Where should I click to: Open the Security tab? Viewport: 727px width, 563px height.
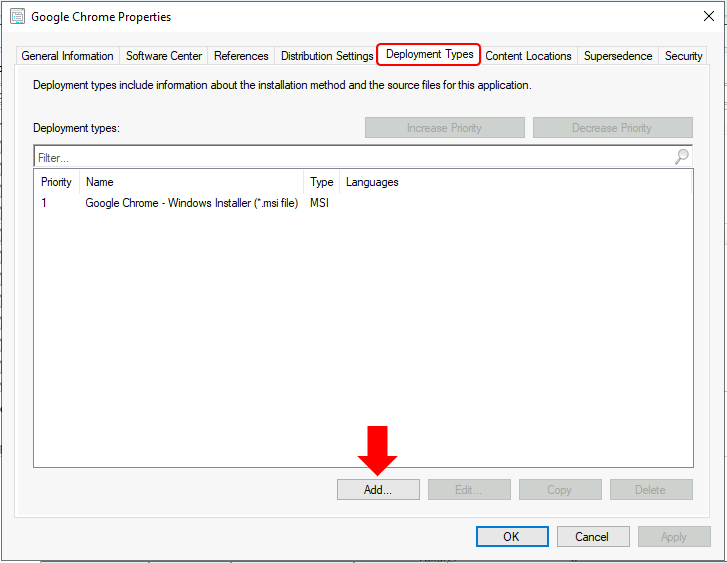(x=683, y=56)
